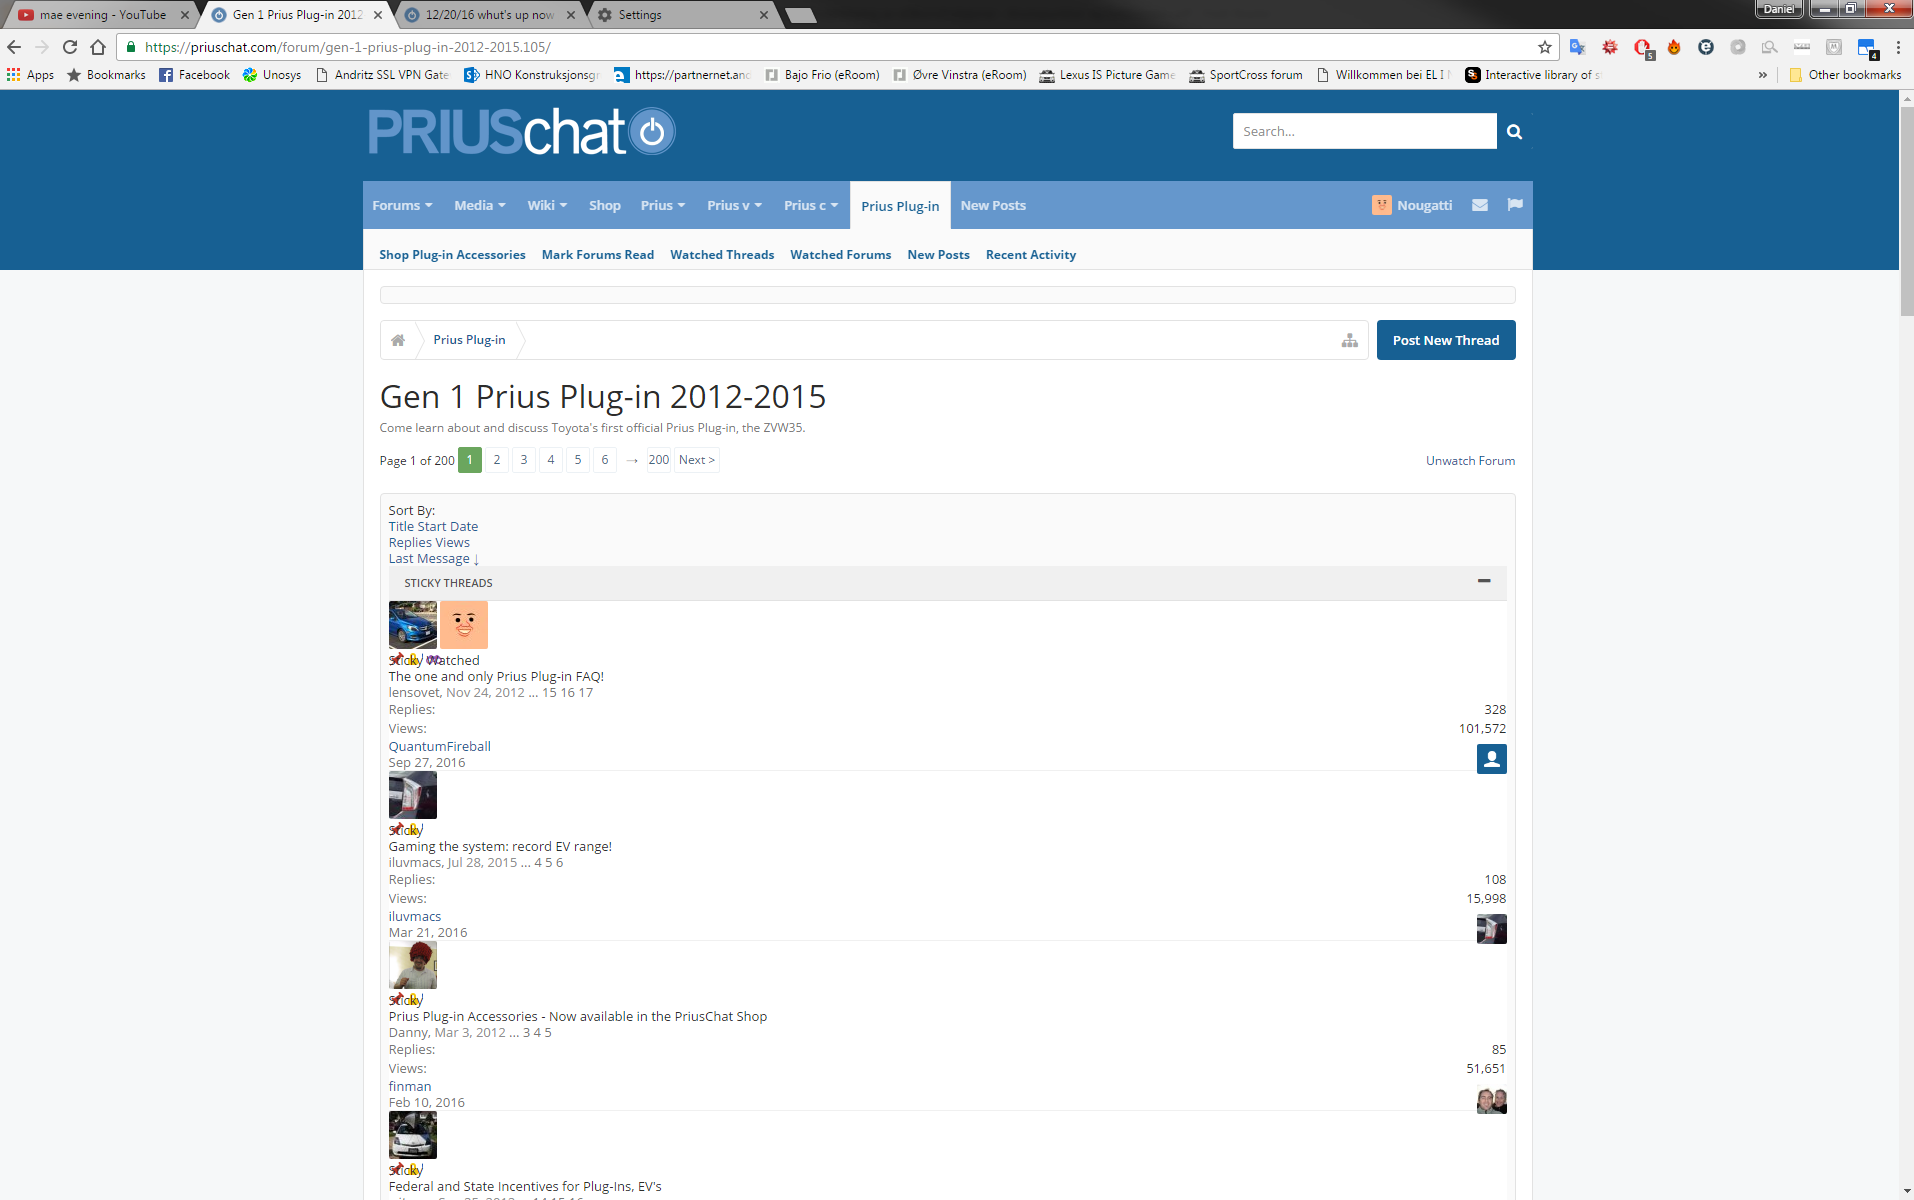The height and width of the screenshot is (1200, 1914).
Task: Go to page 2 of the forum
Action: [x=497, y=460]
